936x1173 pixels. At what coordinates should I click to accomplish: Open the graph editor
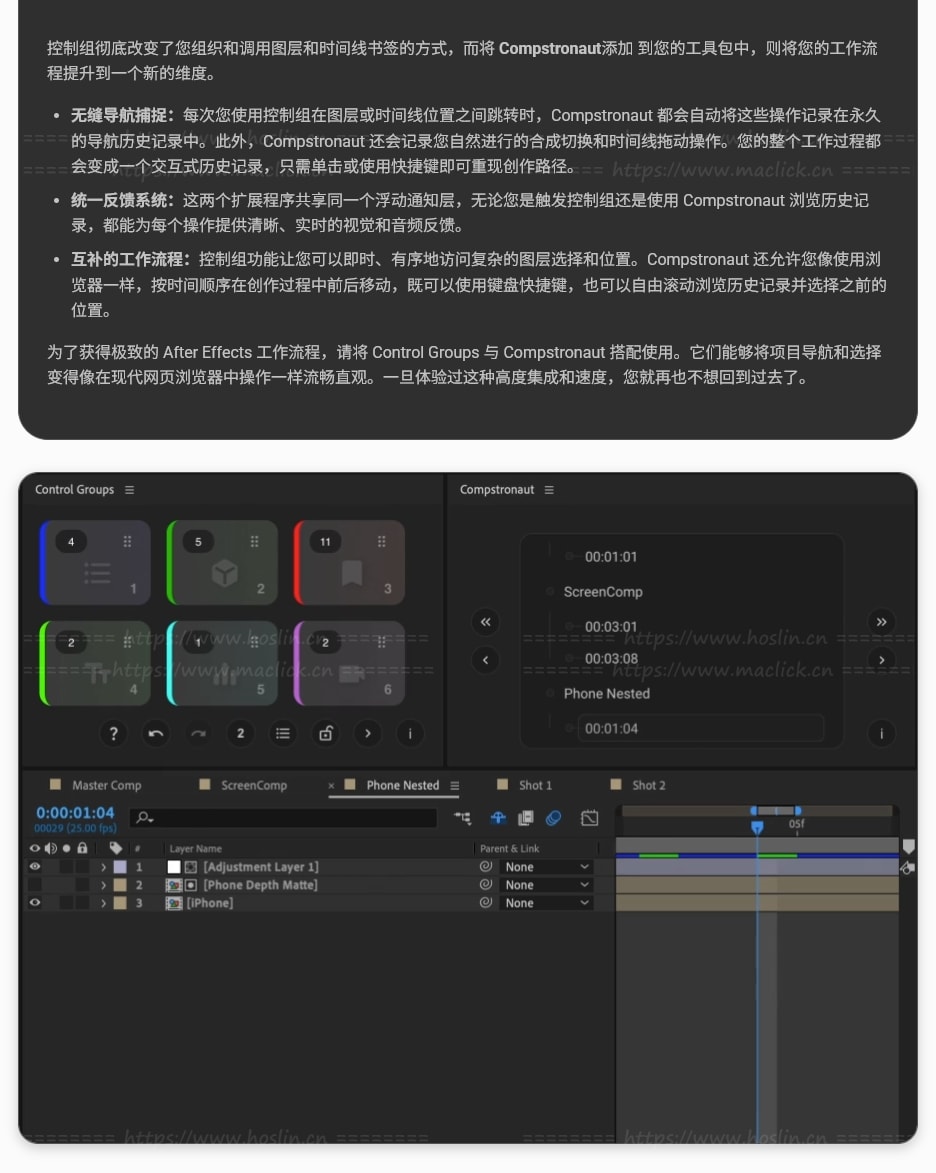(x=590, y=818)
